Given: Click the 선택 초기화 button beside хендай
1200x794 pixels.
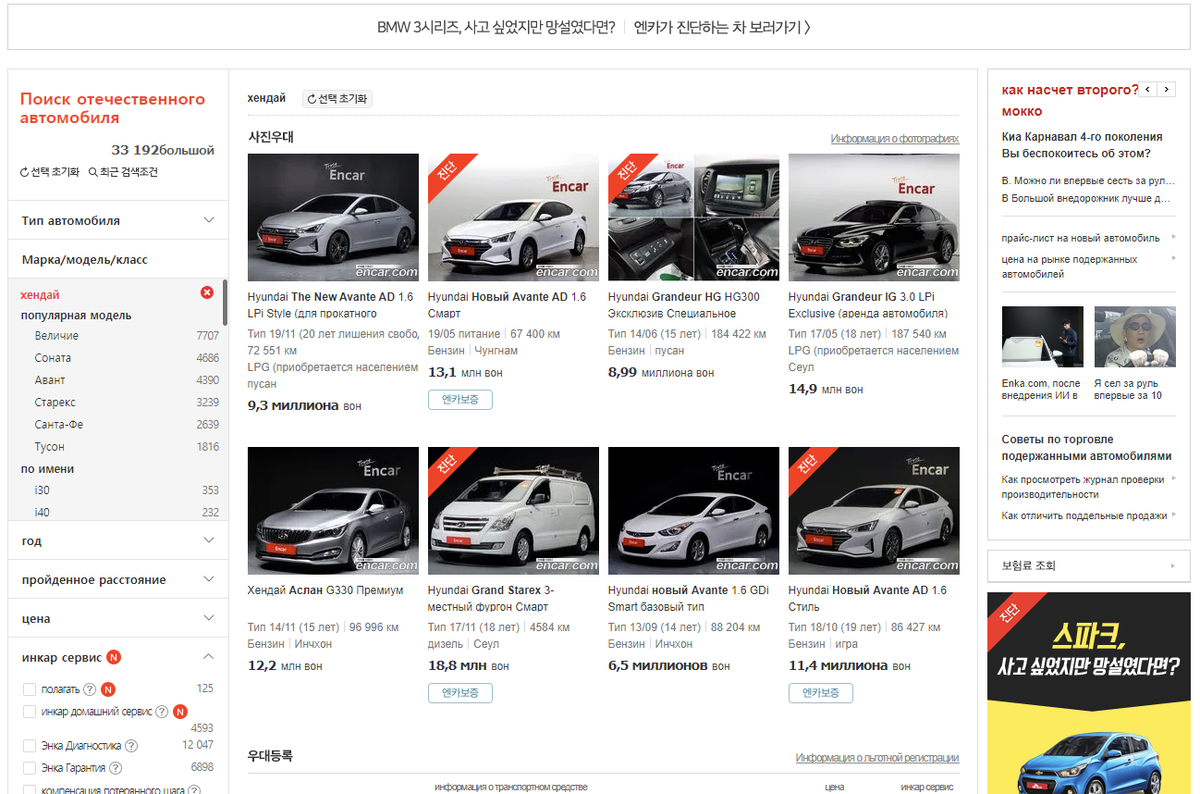Looking at the screenshot, I should (337, 99).
